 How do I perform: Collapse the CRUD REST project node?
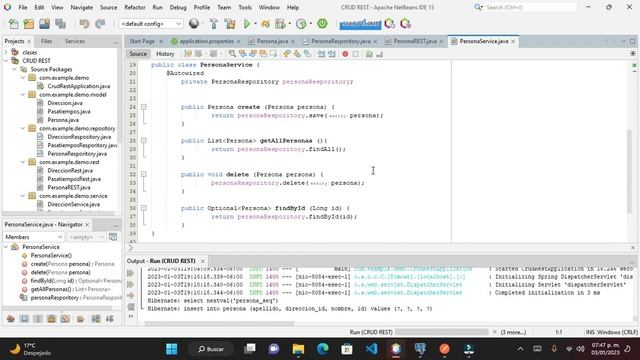pos(6,60)
